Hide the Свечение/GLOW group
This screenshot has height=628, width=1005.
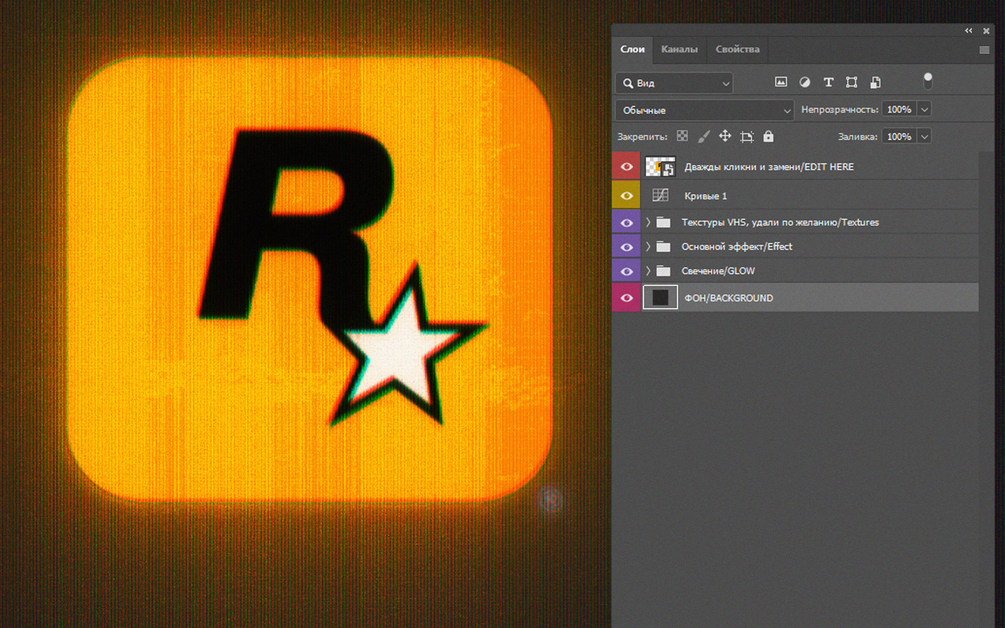pyautogui.click(x=626, y=270)
